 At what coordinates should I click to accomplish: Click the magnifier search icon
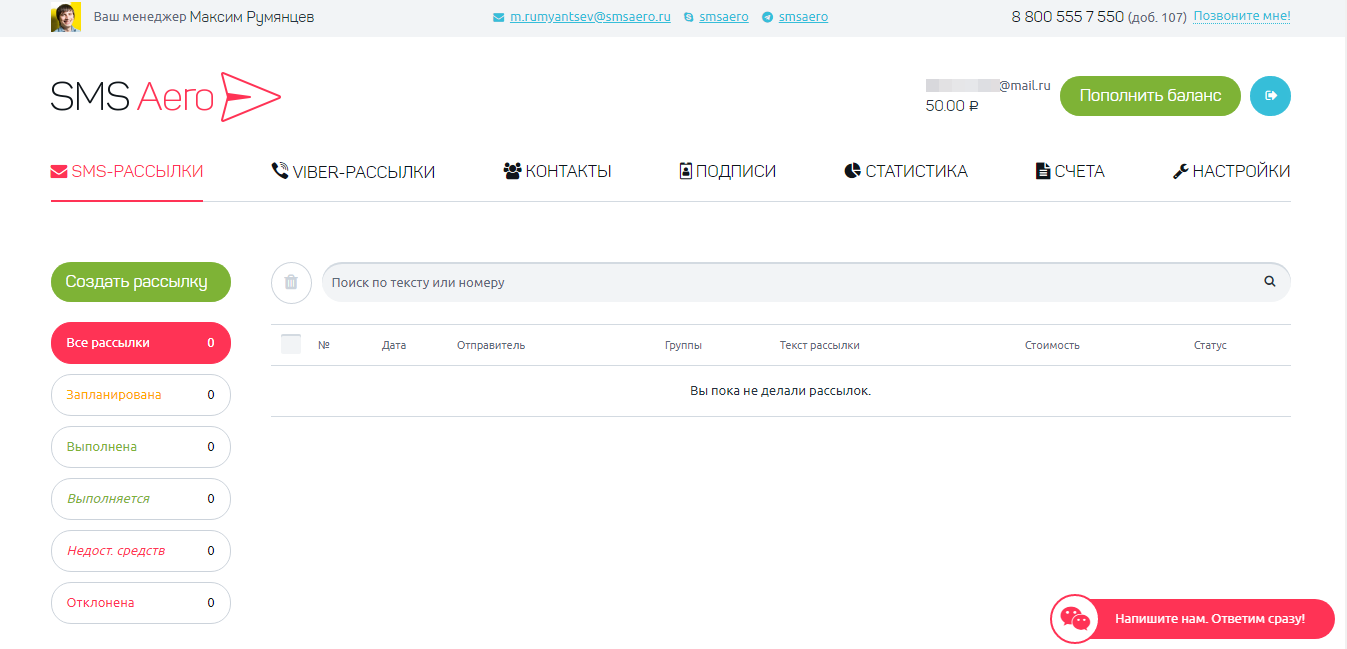click(x=1270, y=282)
